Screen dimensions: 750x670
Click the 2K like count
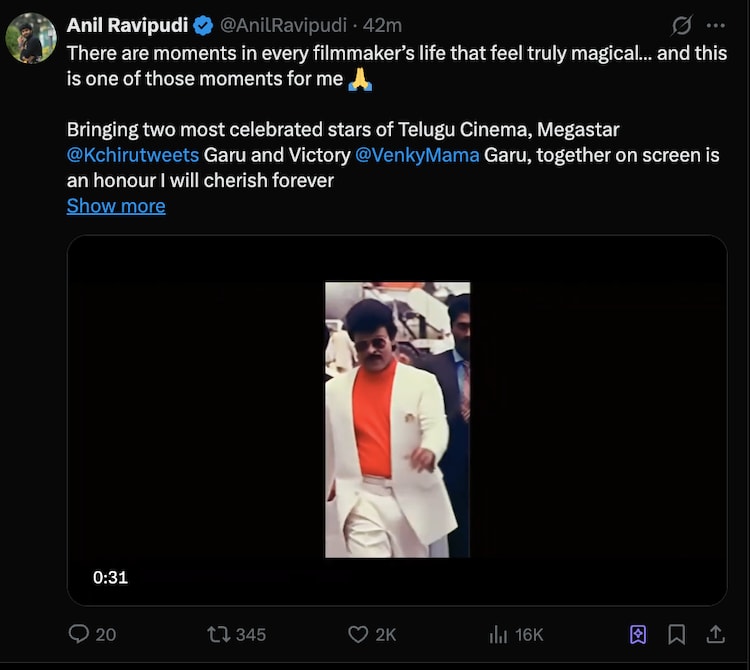(386, 634)
